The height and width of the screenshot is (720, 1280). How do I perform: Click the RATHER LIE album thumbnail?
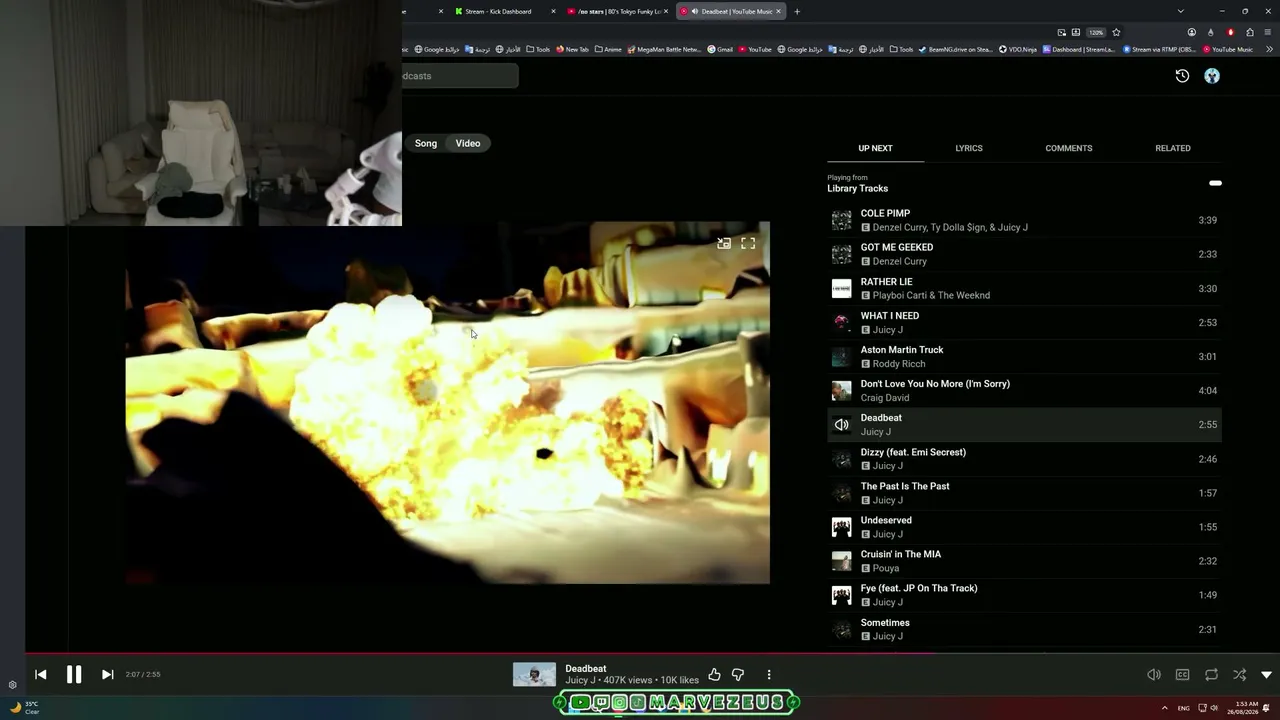coord(842,288)
